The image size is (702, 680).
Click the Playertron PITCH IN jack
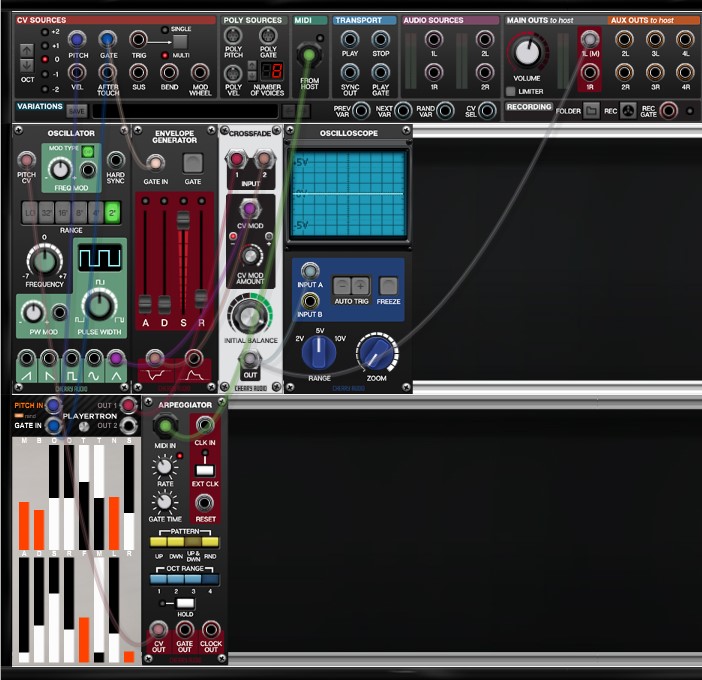(54, 406)
